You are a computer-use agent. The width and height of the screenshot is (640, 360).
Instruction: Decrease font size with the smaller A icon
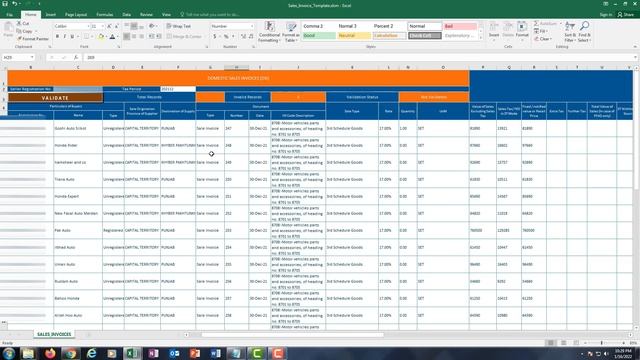point(116,26)
